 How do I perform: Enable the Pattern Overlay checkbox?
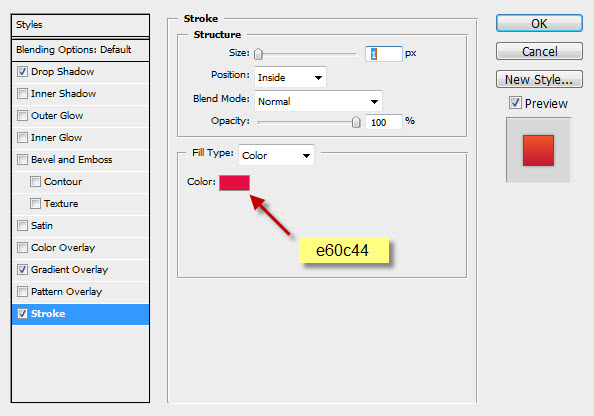point(22,291)
